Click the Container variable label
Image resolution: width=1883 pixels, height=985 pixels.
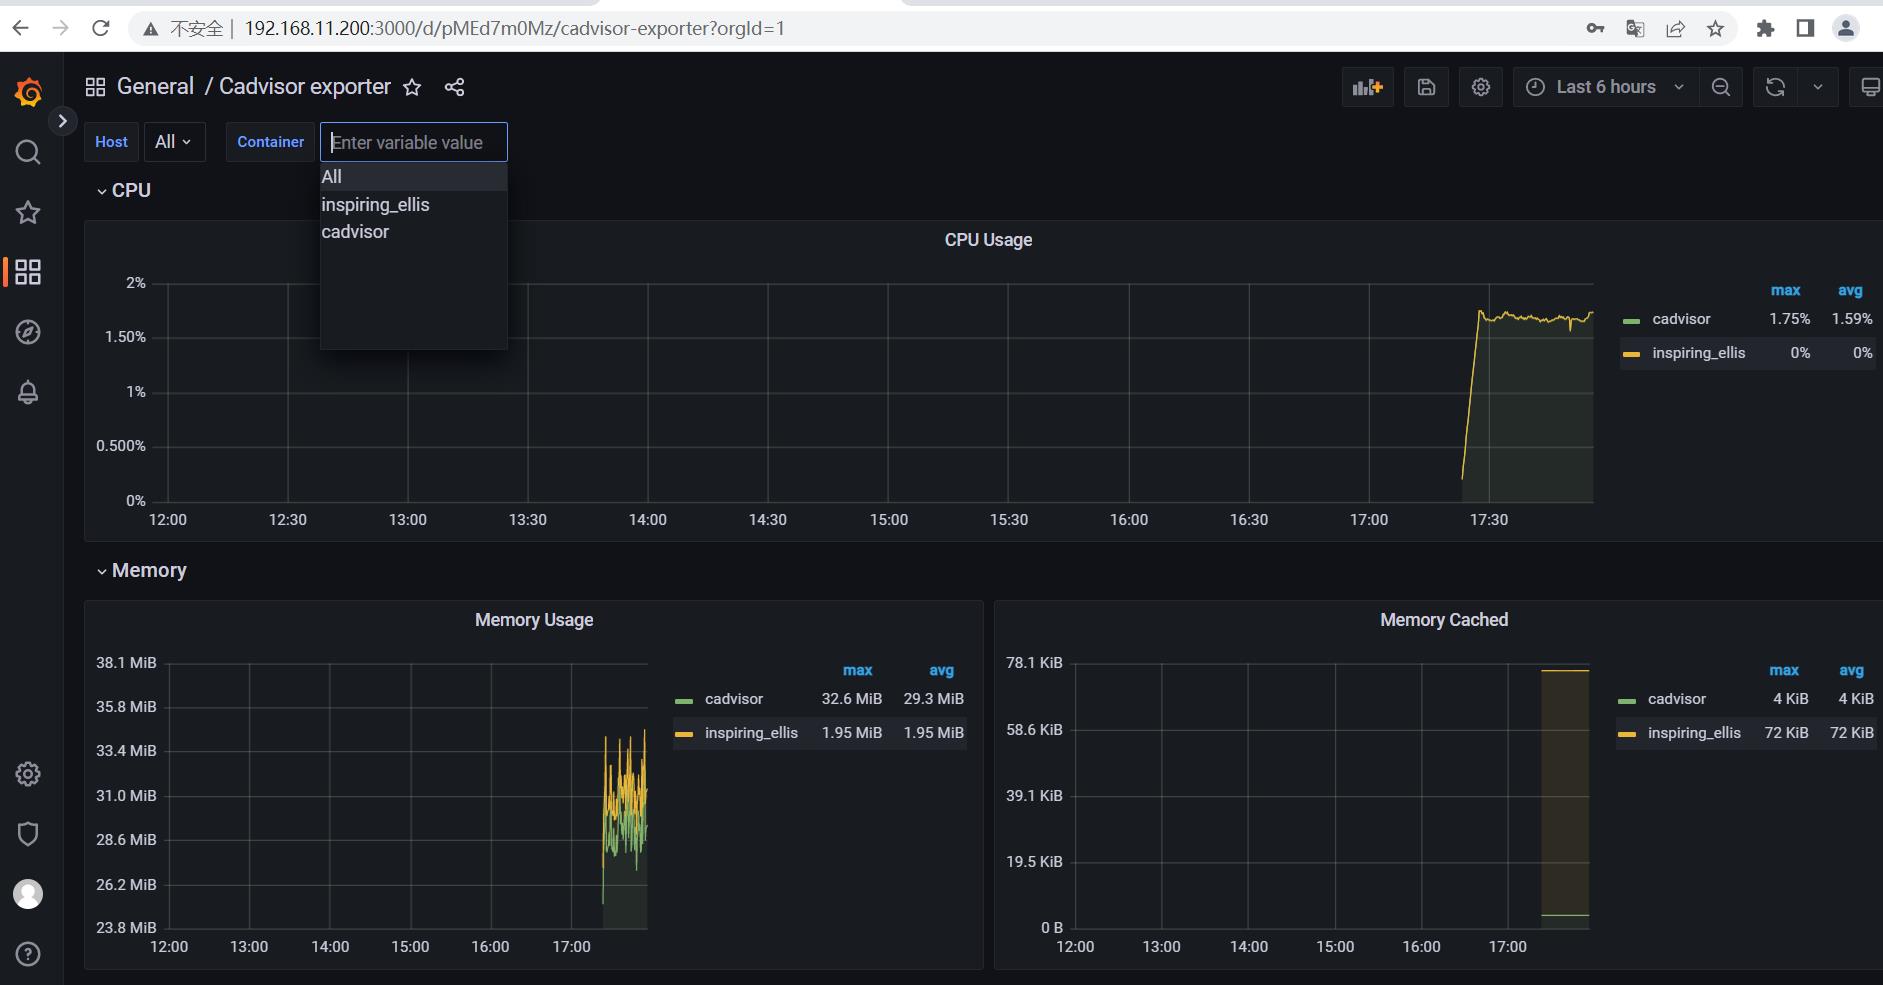point(270,142)
